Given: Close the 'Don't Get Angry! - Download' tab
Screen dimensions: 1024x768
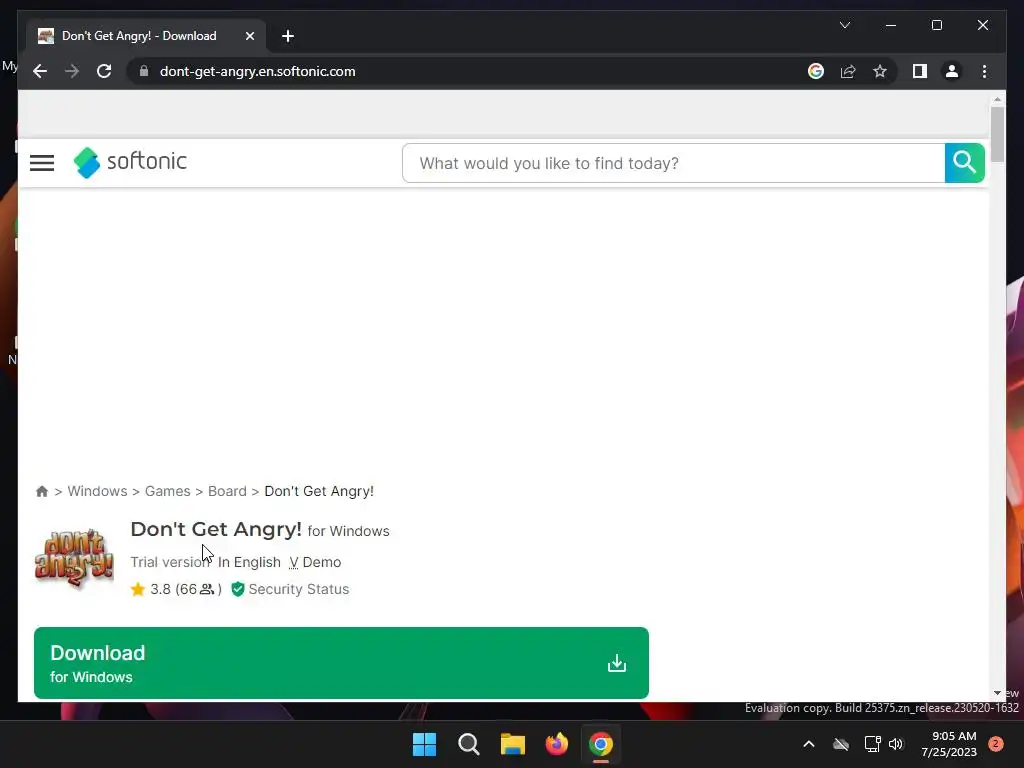Looking at the screenshot, I should (249, 36).
